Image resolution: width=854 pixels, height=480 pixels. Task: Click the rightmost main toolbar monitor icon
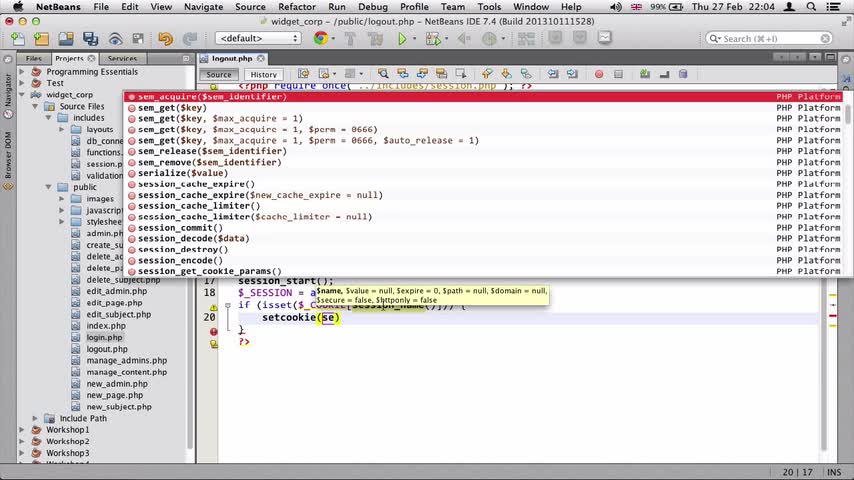coord(605,38)
